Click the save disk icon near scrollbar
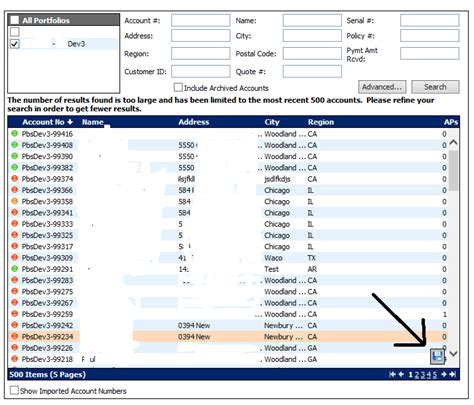 coord(437,357)
